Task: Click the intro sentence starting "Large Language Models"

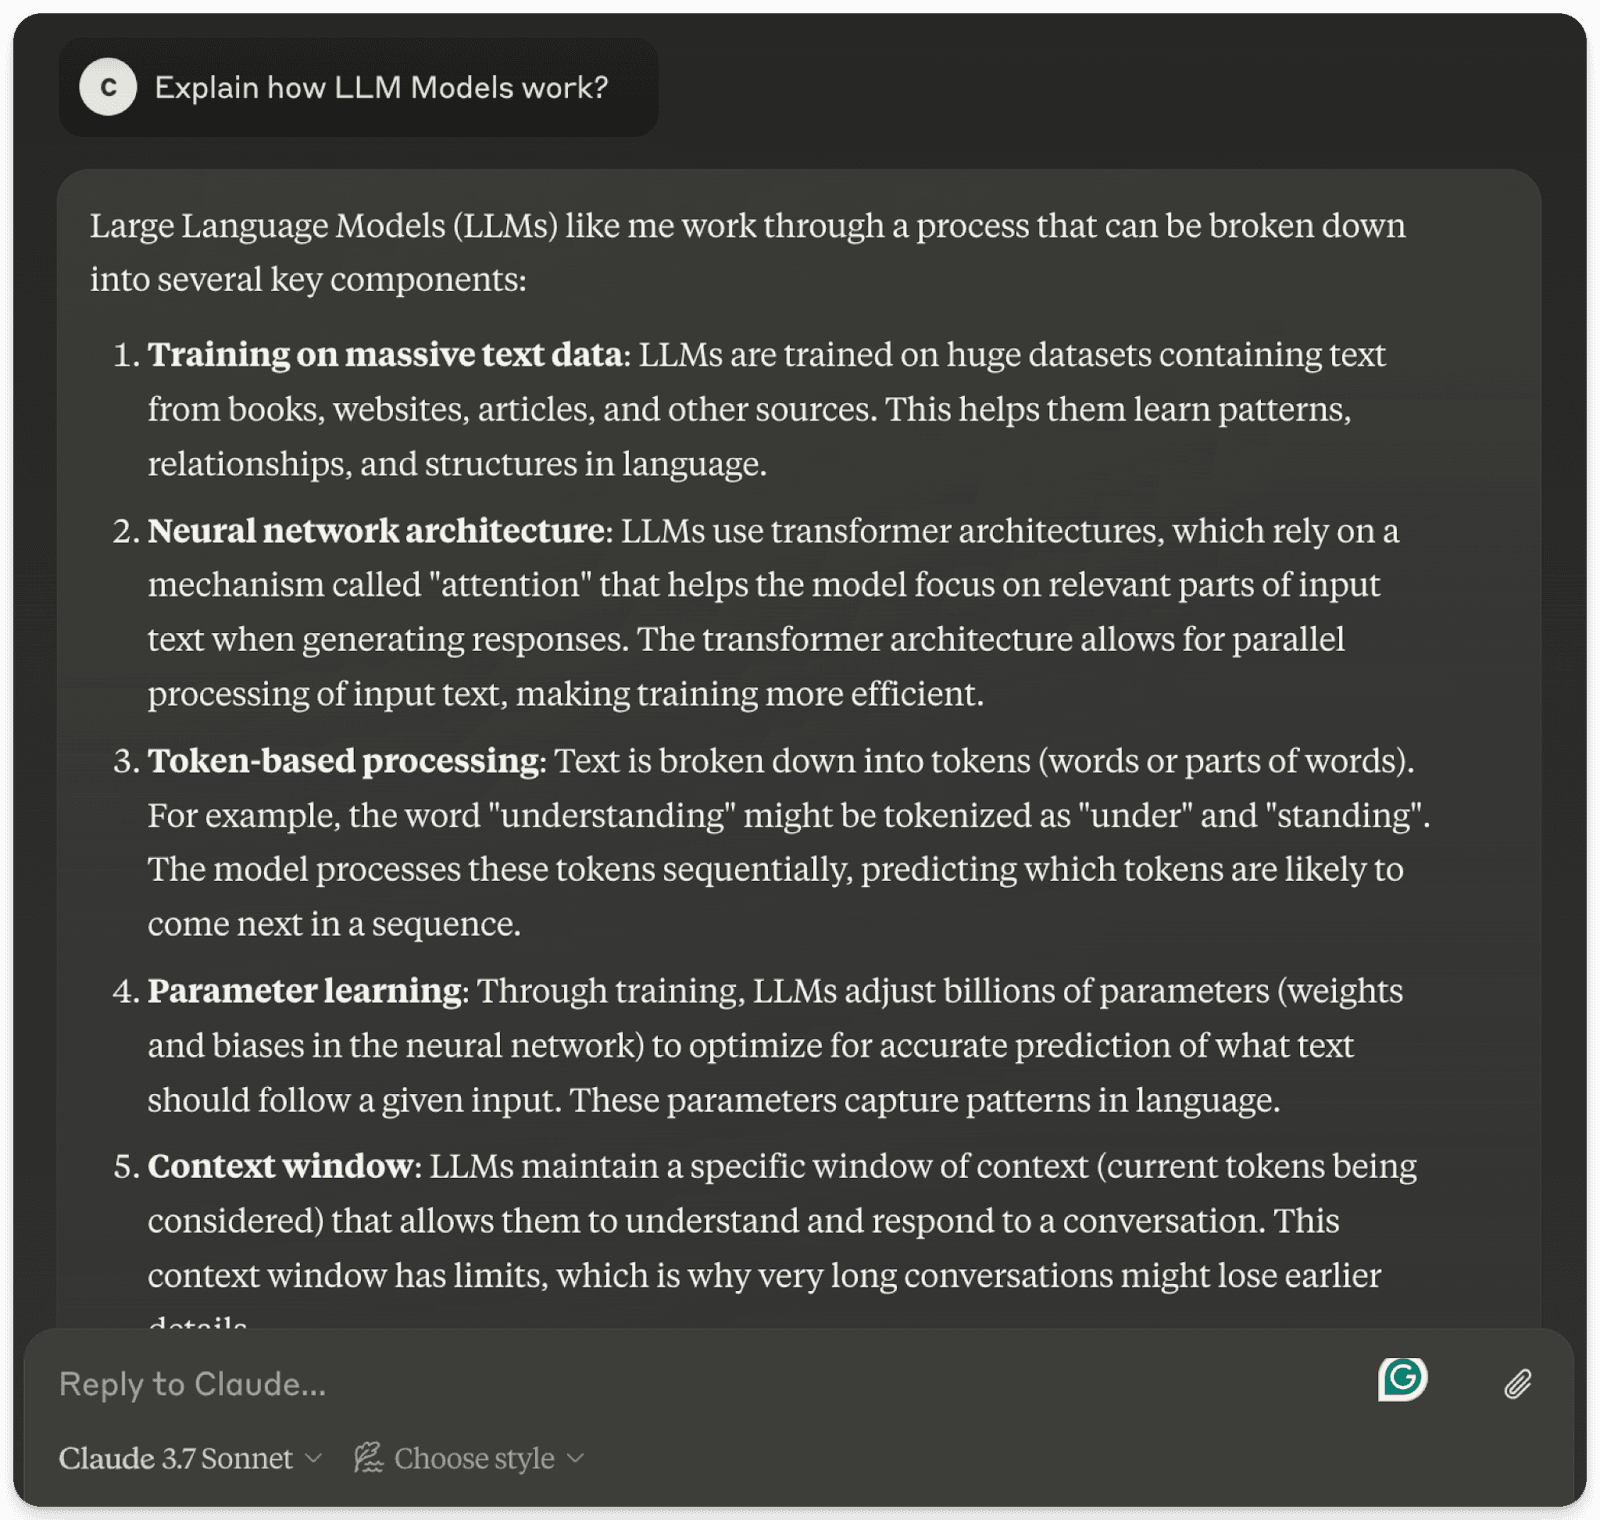Action: (x=747, y=227)
